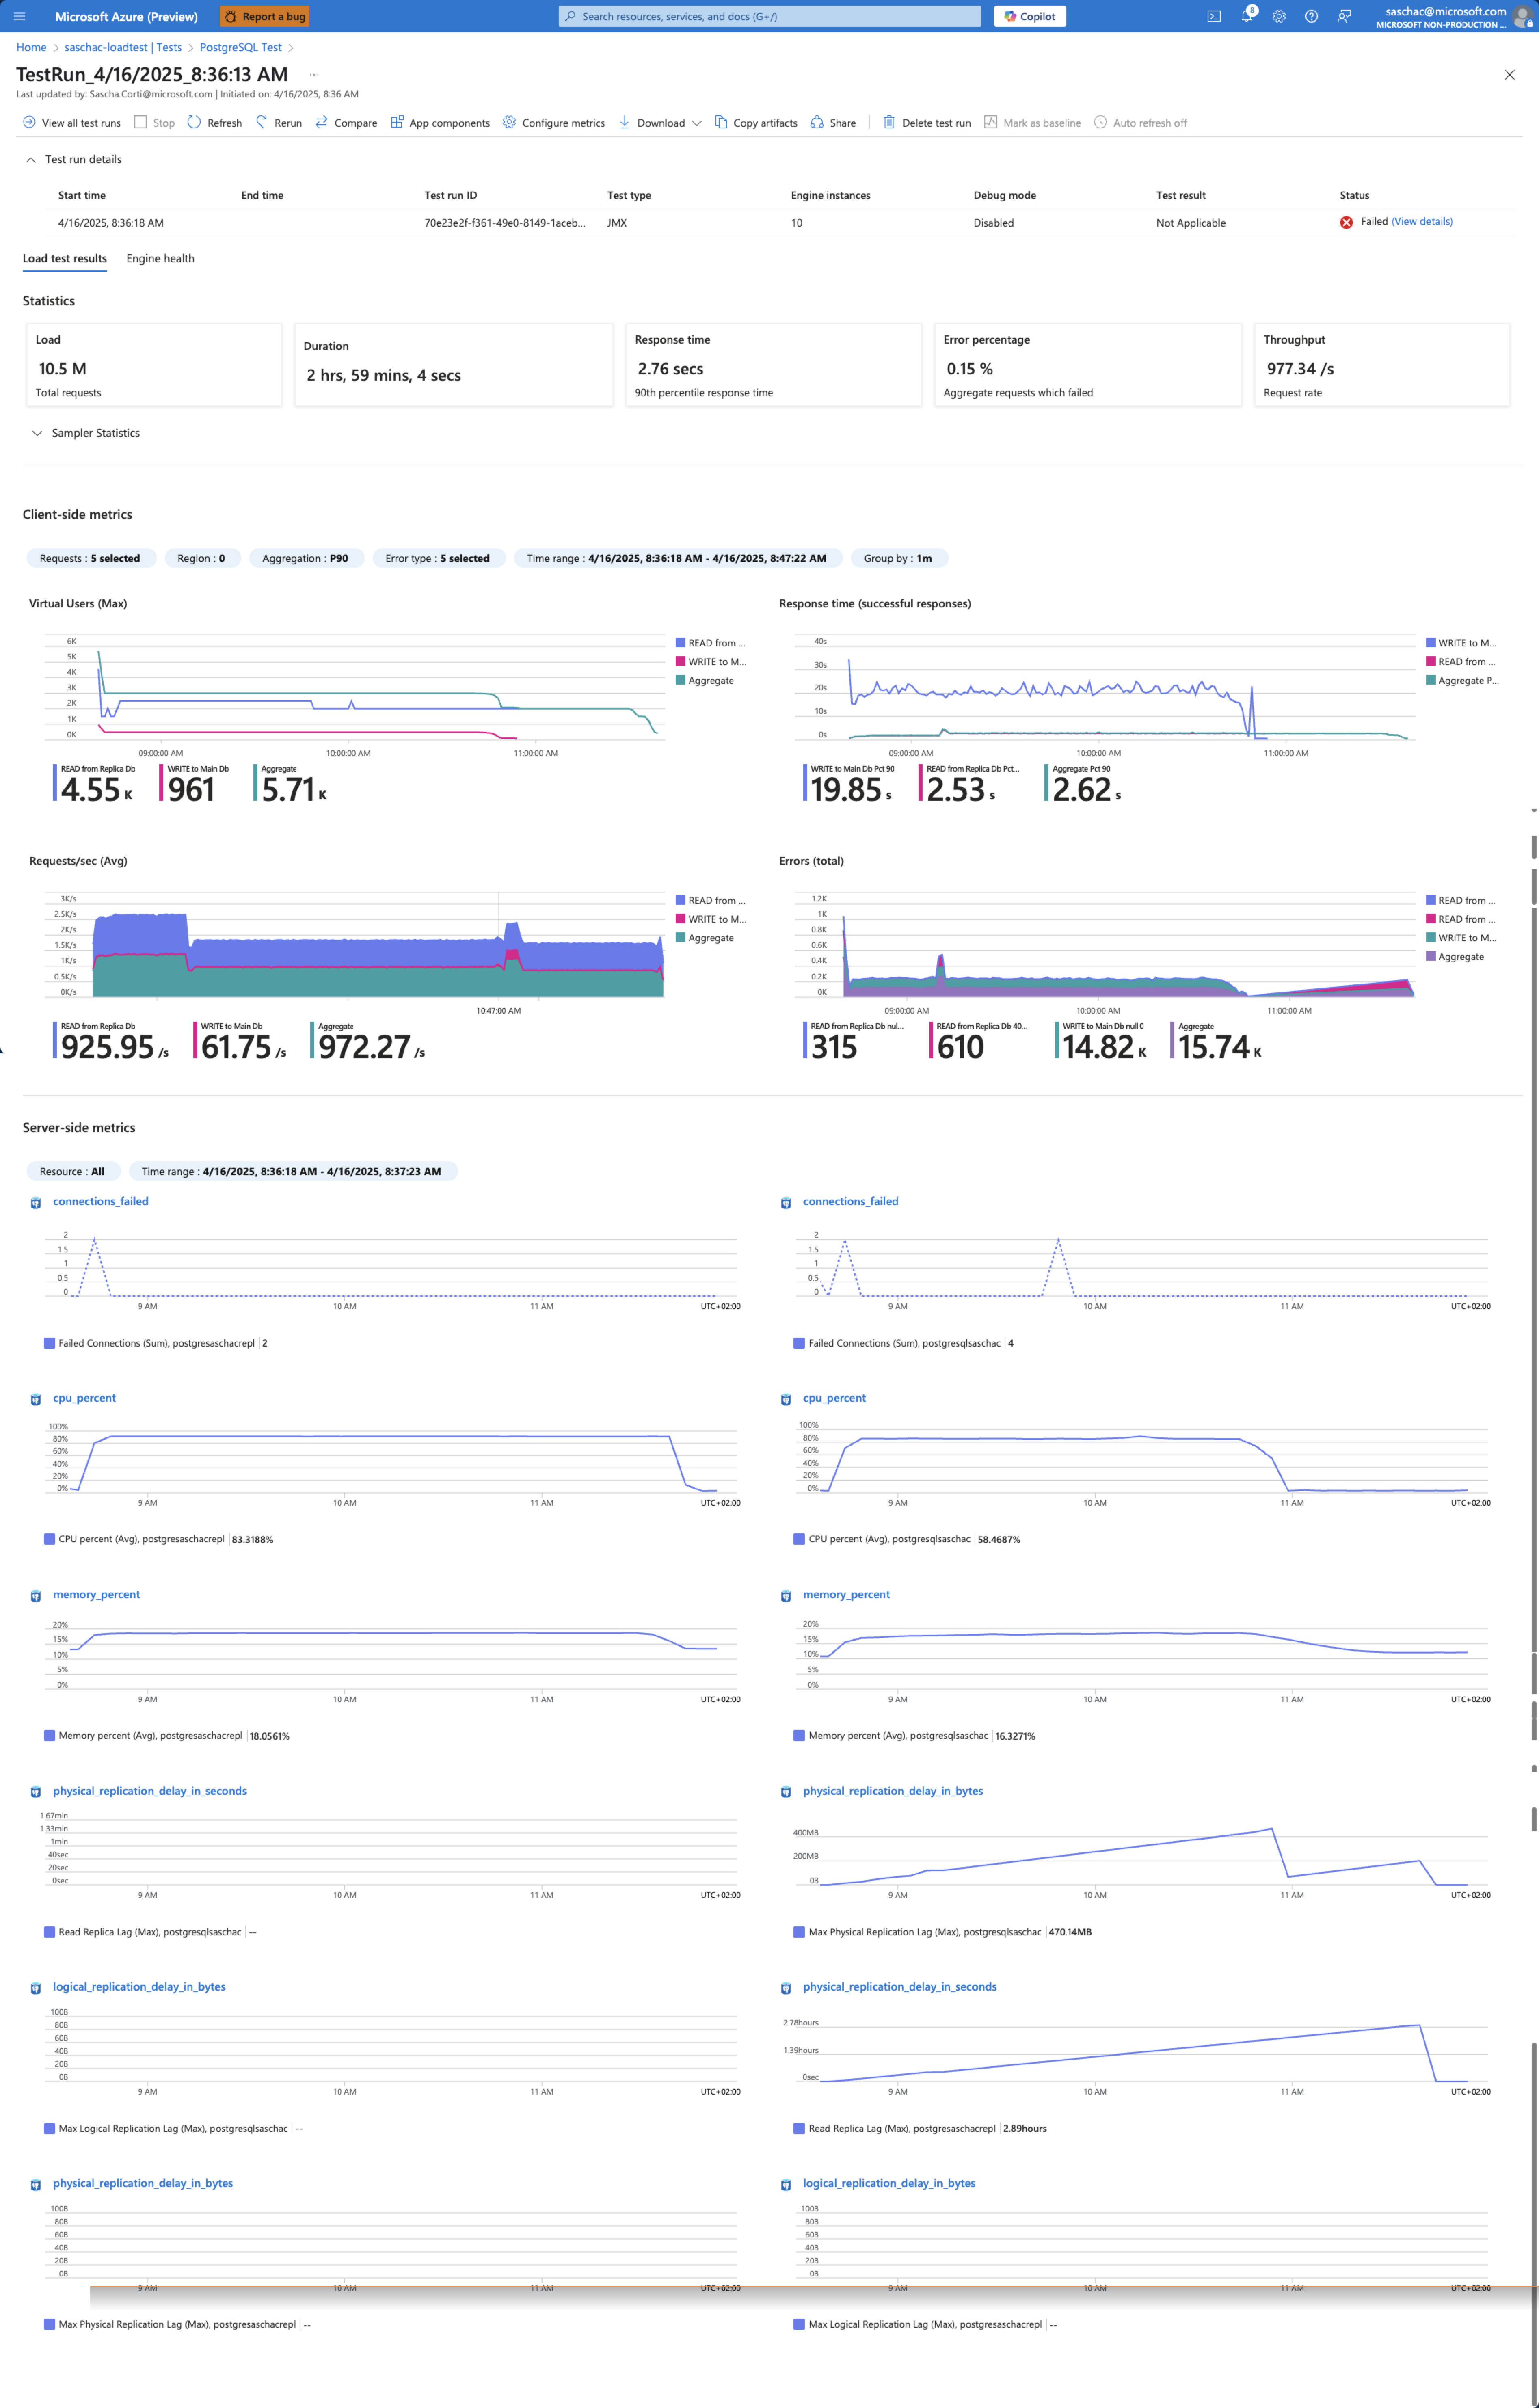Click WRITE to M... swatch in Errors legend
This screenshot has height=2408, width=1539.
[x=1431, y=938]
